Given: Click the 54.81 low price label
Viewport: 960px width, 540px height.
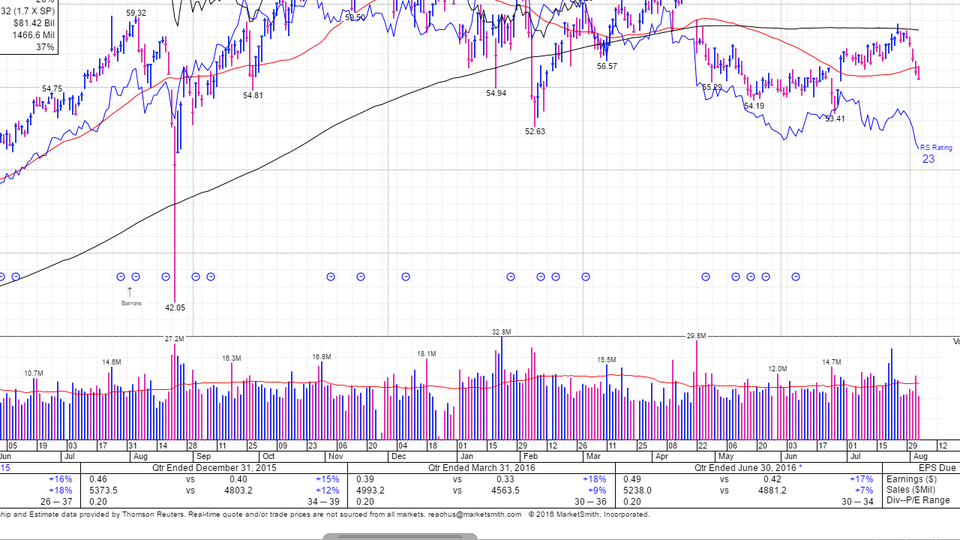Looking at the screenshot, I should click(253, 96).
